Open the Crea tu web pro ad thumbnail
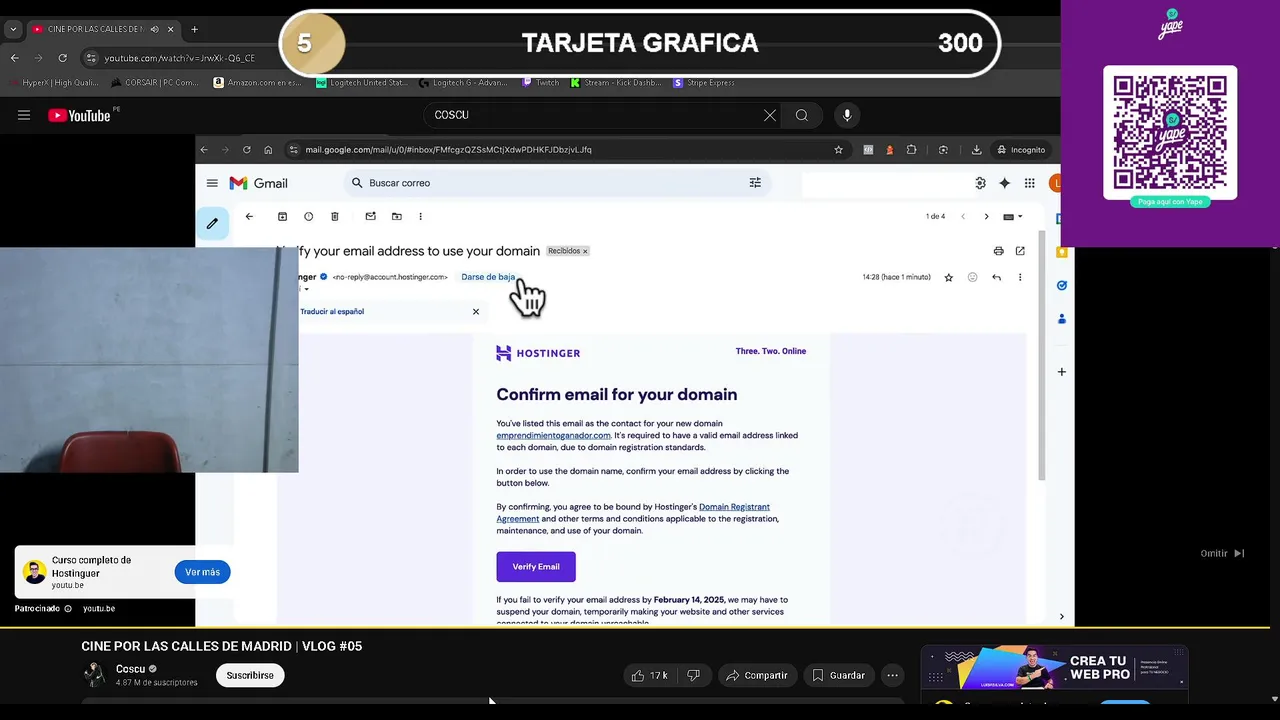Viewport: 1280px width, 720px height. (x=1054, y=667)
